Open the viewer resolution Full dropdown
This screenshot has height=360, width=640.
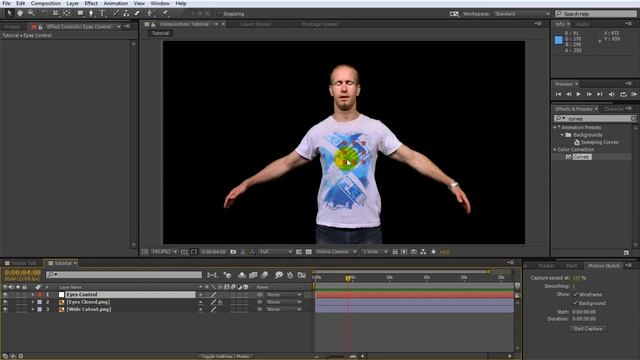(276, 252)
